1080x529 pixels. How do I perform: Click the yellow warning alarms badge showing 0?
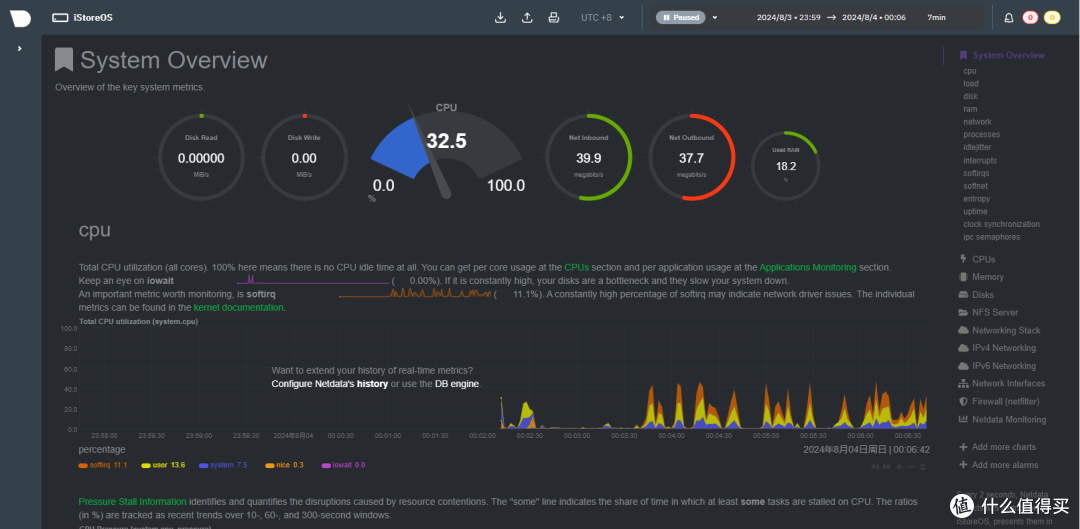[x=1052, y=18]
